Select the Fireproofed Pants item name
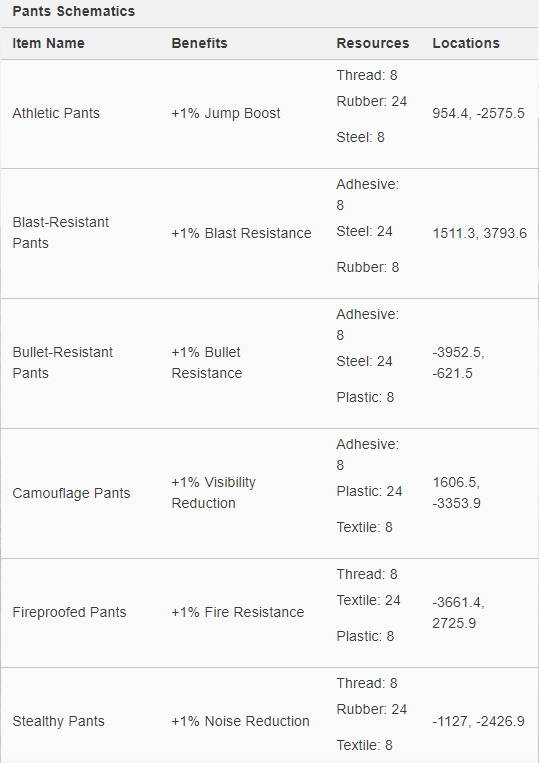 pos(70,612)
